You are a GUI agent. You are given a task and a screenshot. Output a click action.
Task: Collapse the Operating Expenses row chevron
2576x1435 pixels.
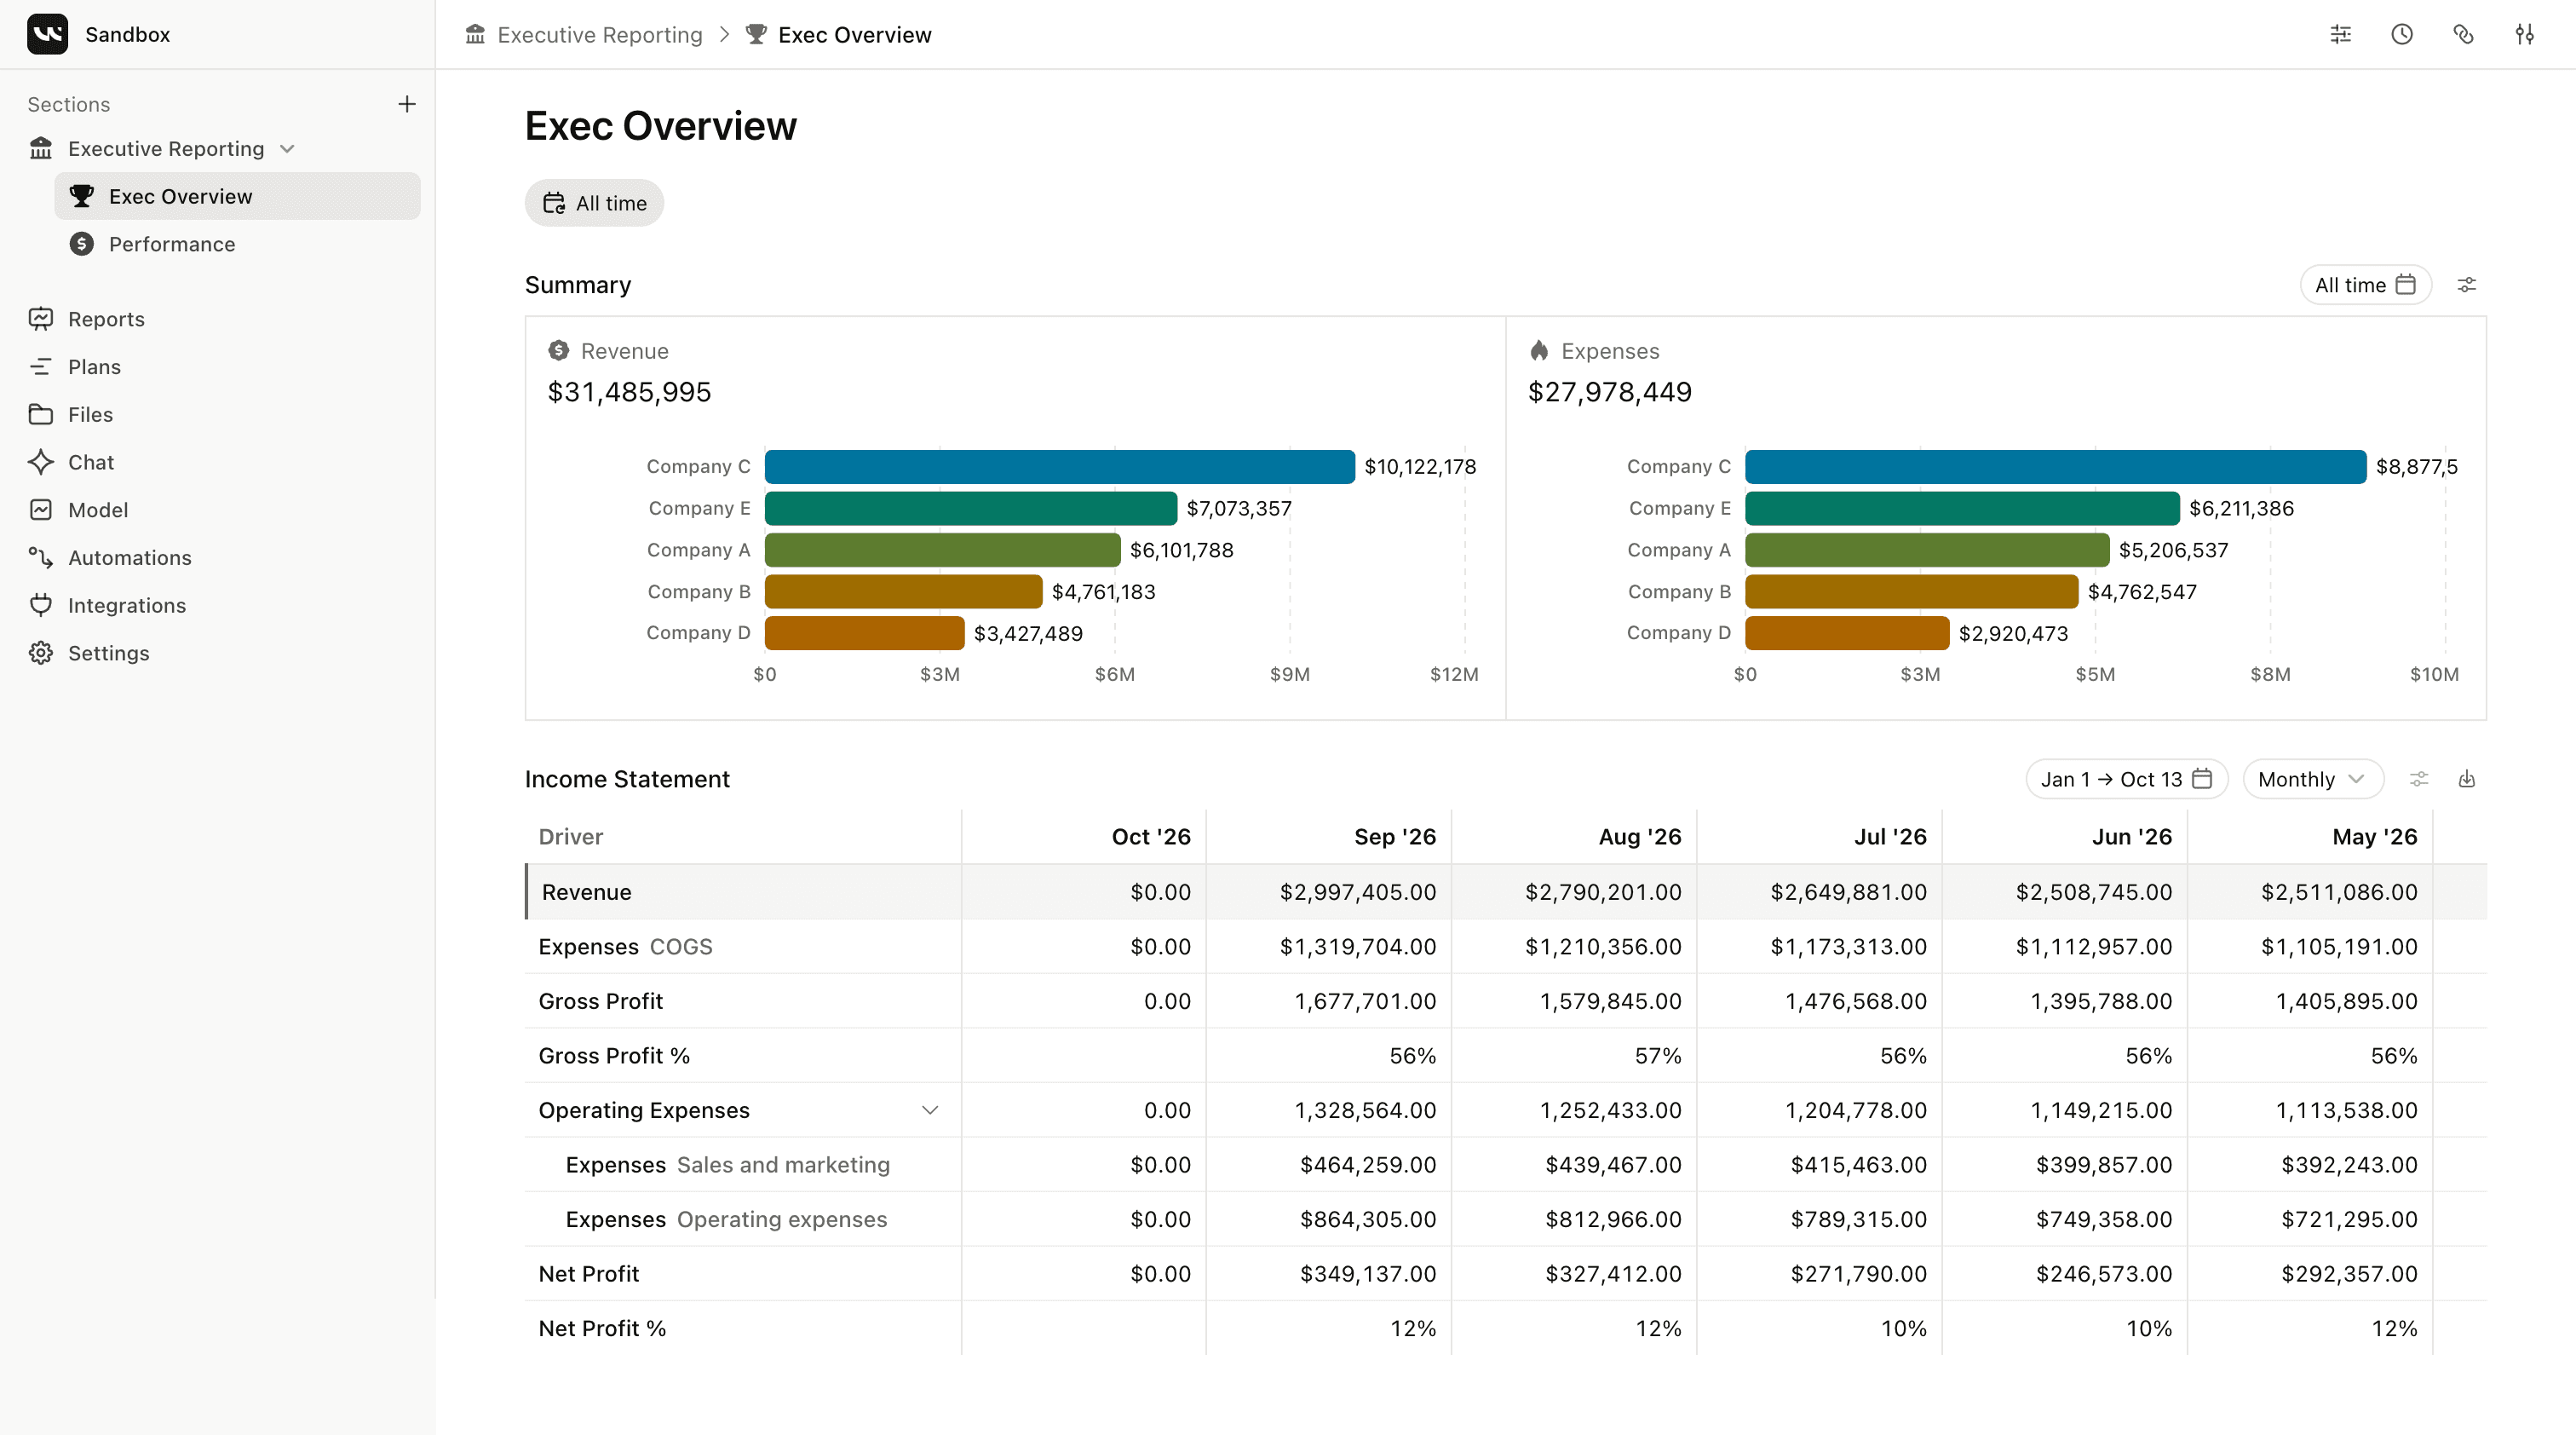point(930,1110)
